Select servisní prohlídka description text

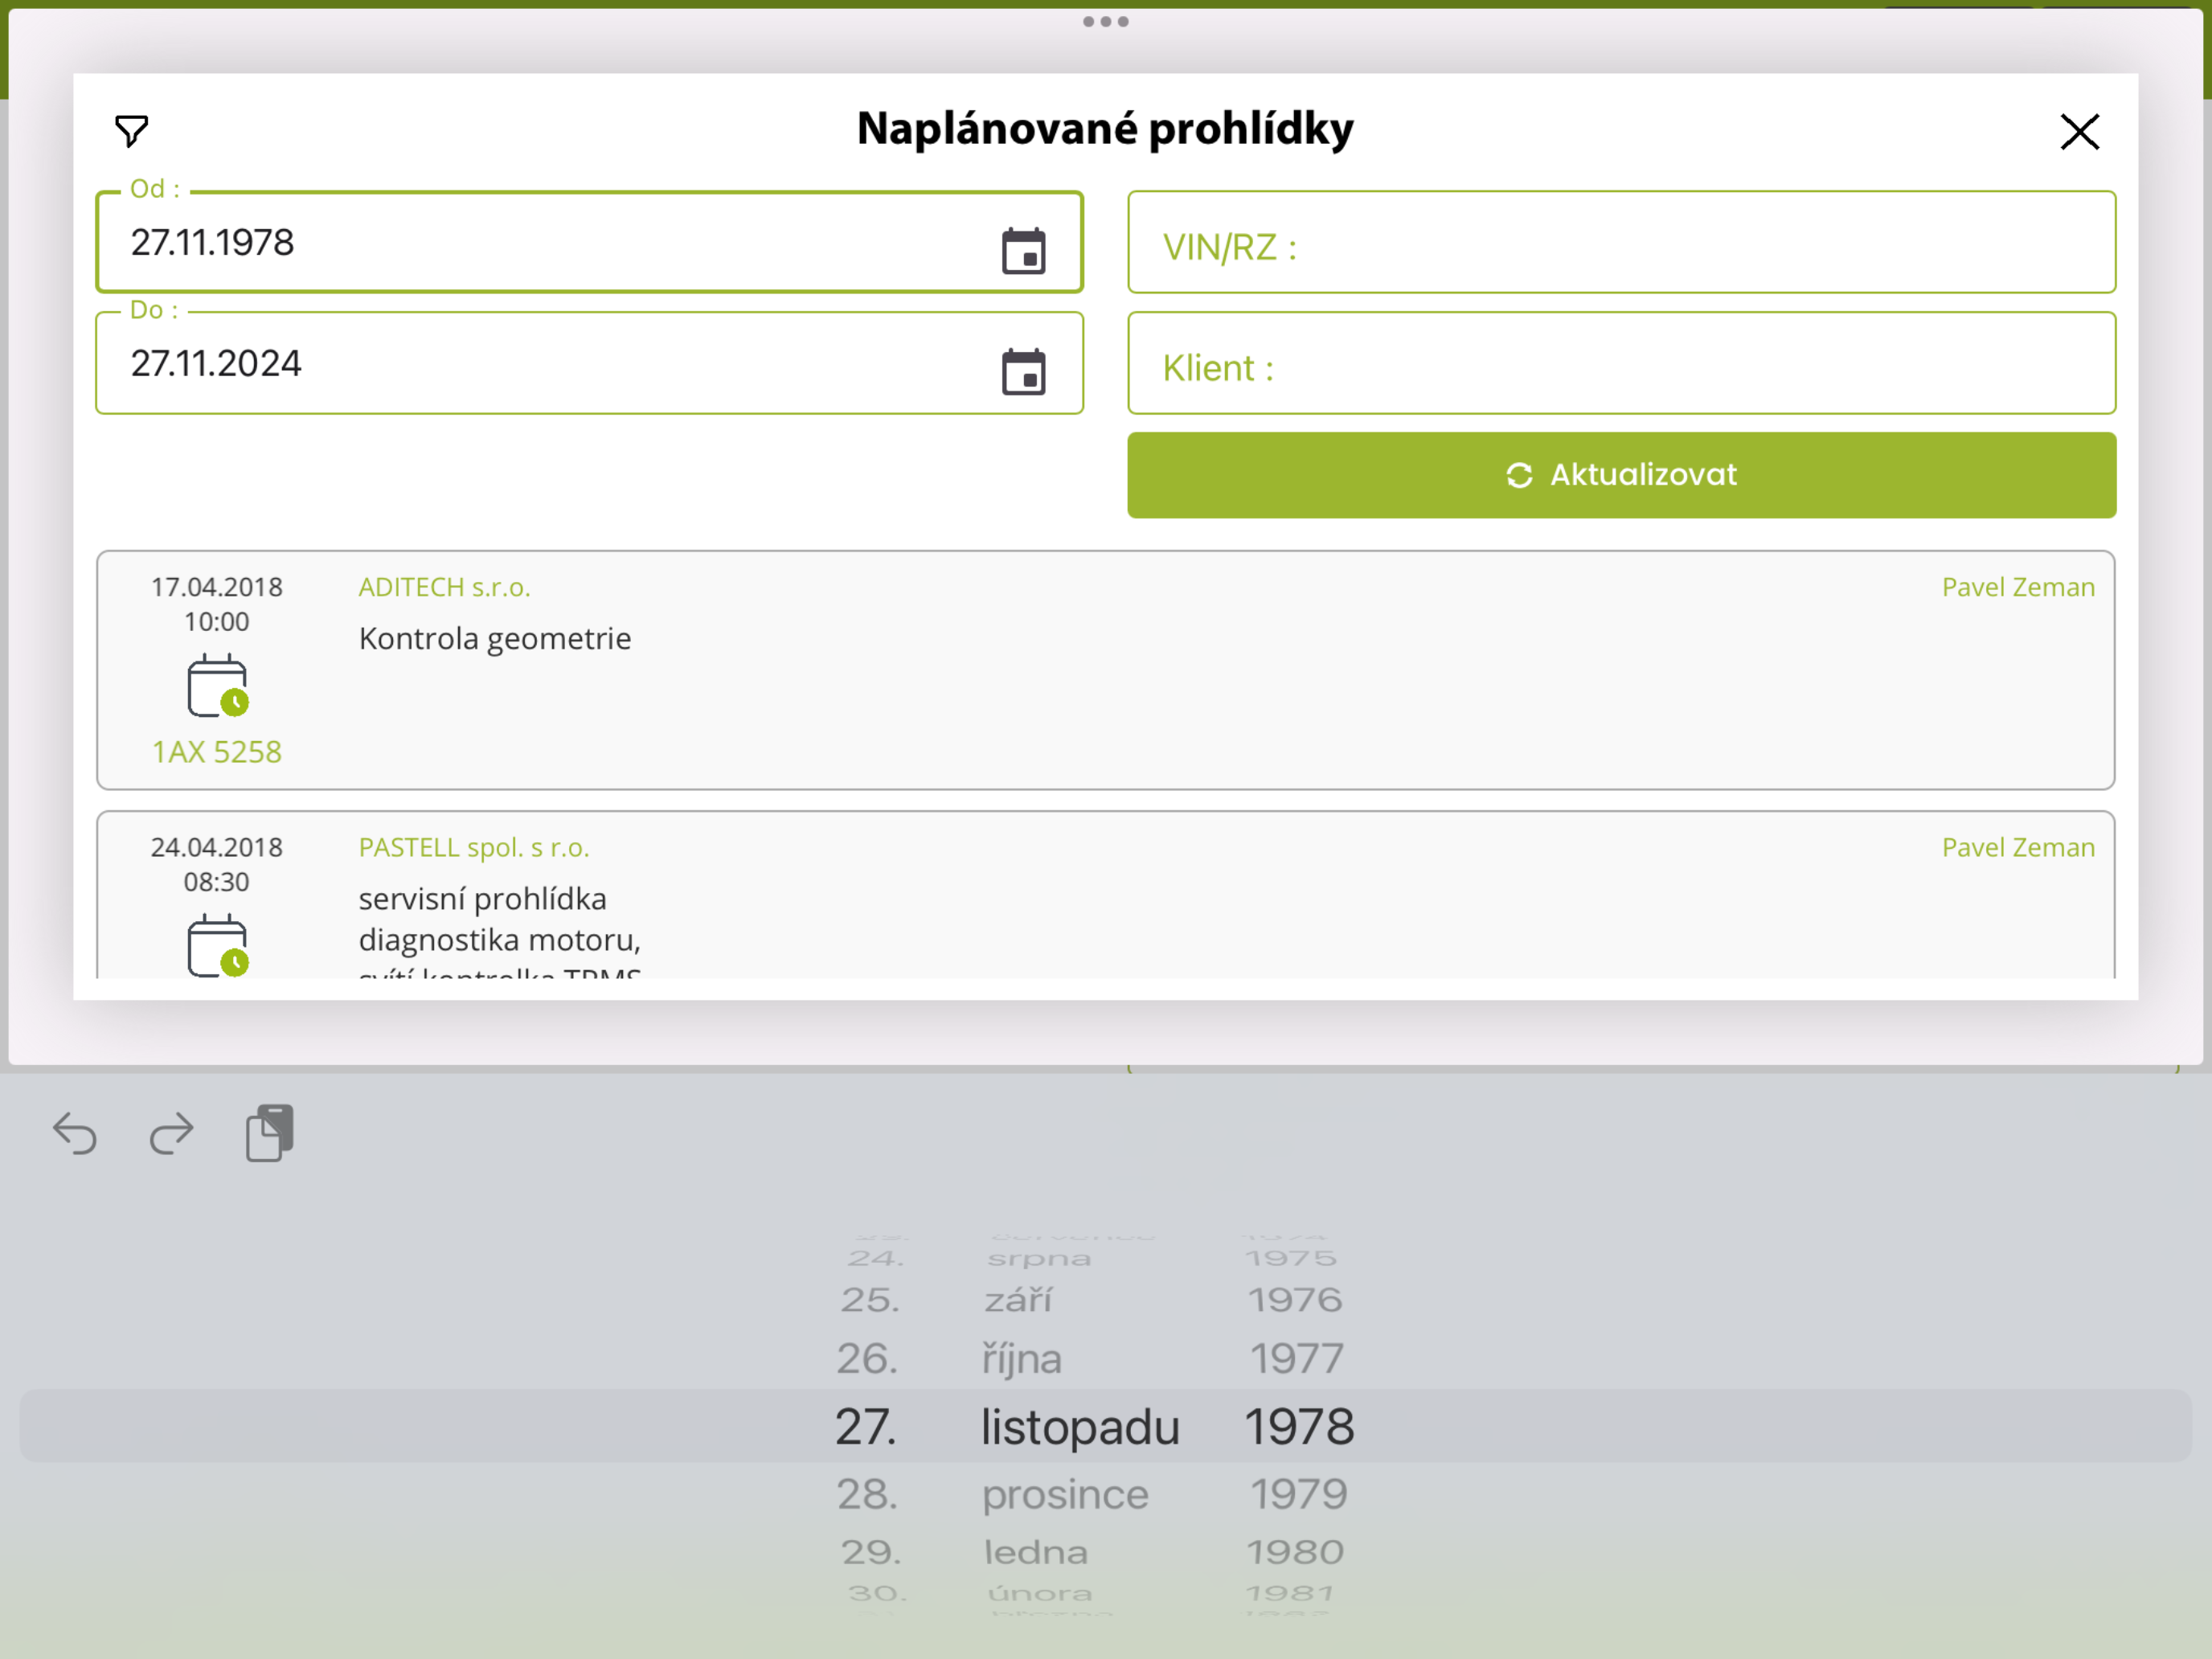click(x=482, y=899)
